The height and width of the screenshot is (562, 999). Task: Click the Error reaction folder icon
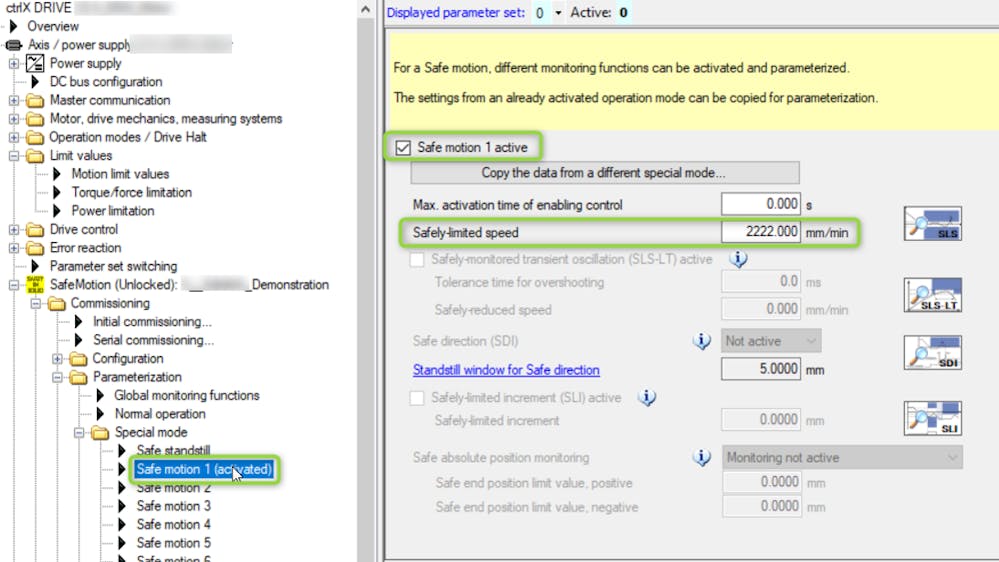pos(35,249)
